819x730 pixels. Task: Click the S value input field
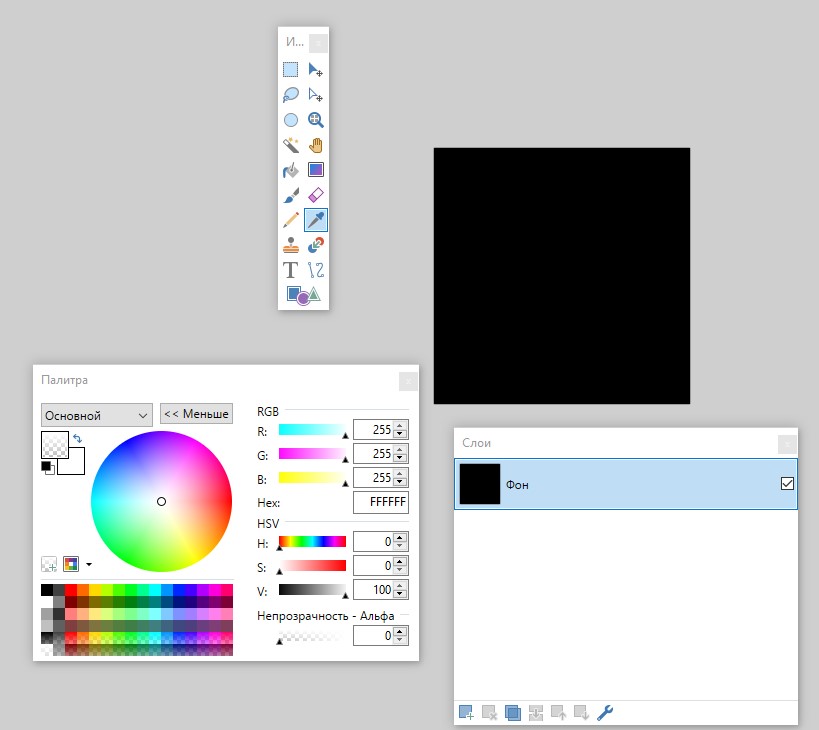point(374,566)
